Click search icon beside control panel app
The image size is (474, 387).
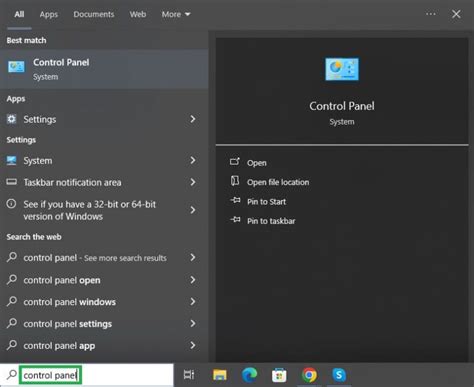12,345
